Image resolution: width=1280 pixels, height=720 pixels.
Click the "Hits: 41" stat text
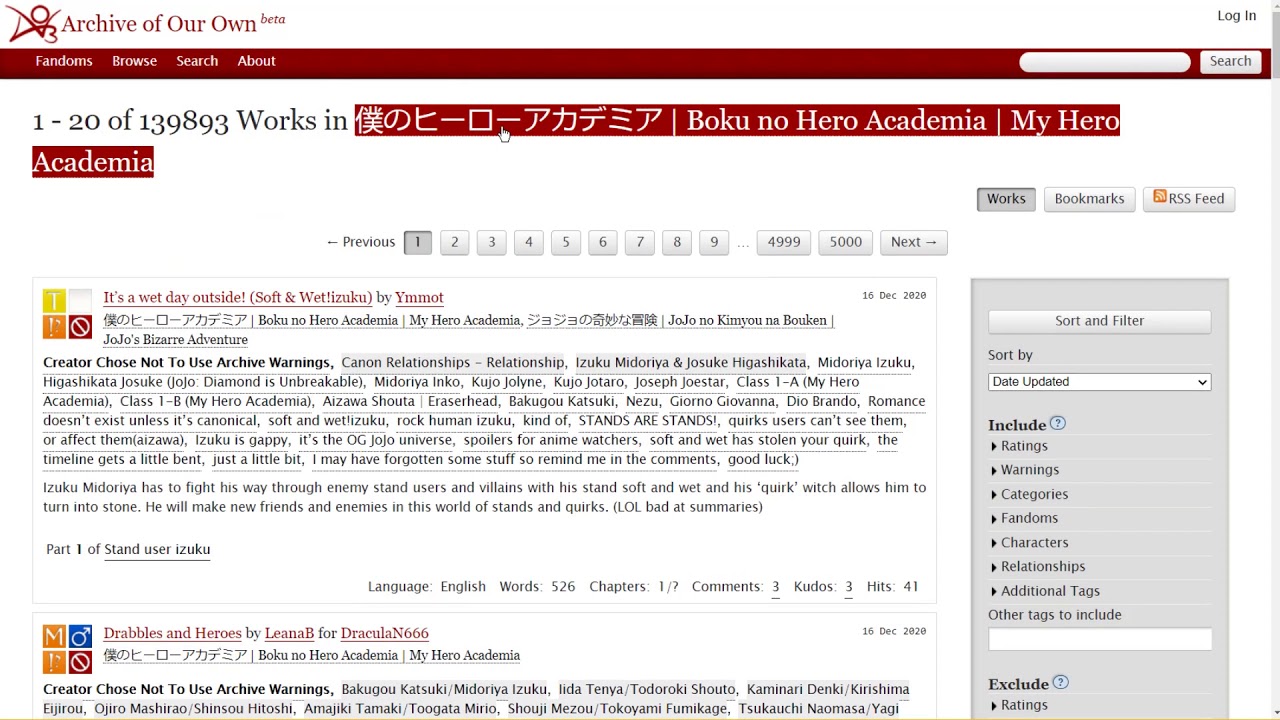coord(892,587)
